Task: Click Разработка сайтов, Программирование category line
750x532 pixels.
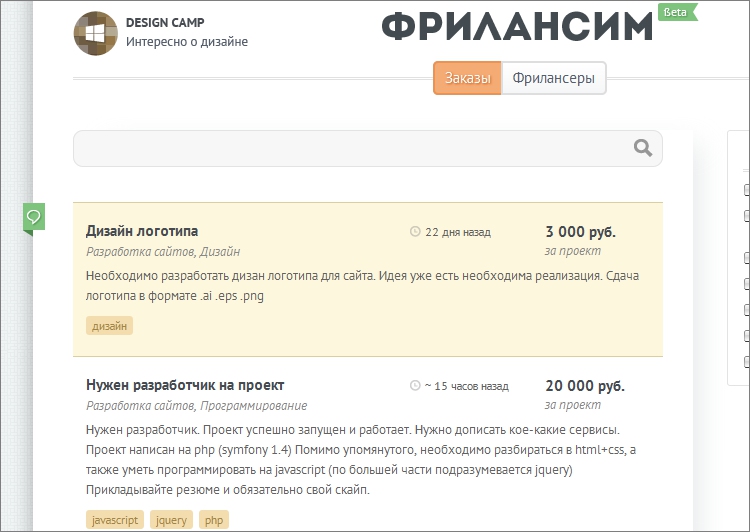Action: (x=197, y=406)
